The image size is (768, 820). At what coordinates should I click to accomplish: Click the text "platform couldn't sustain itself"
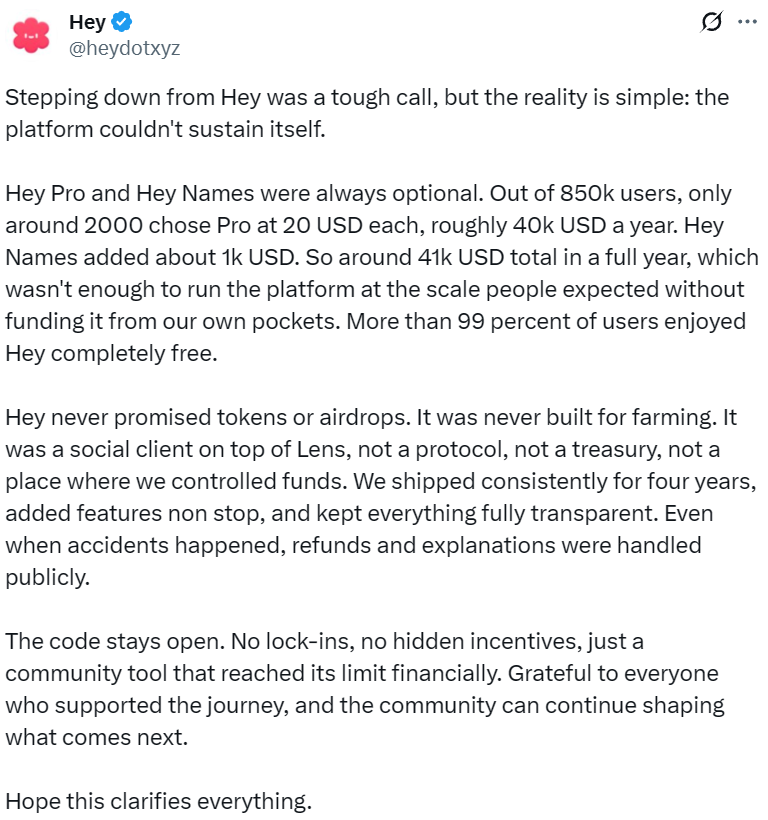pyautogui.click(x=166, y=130)
